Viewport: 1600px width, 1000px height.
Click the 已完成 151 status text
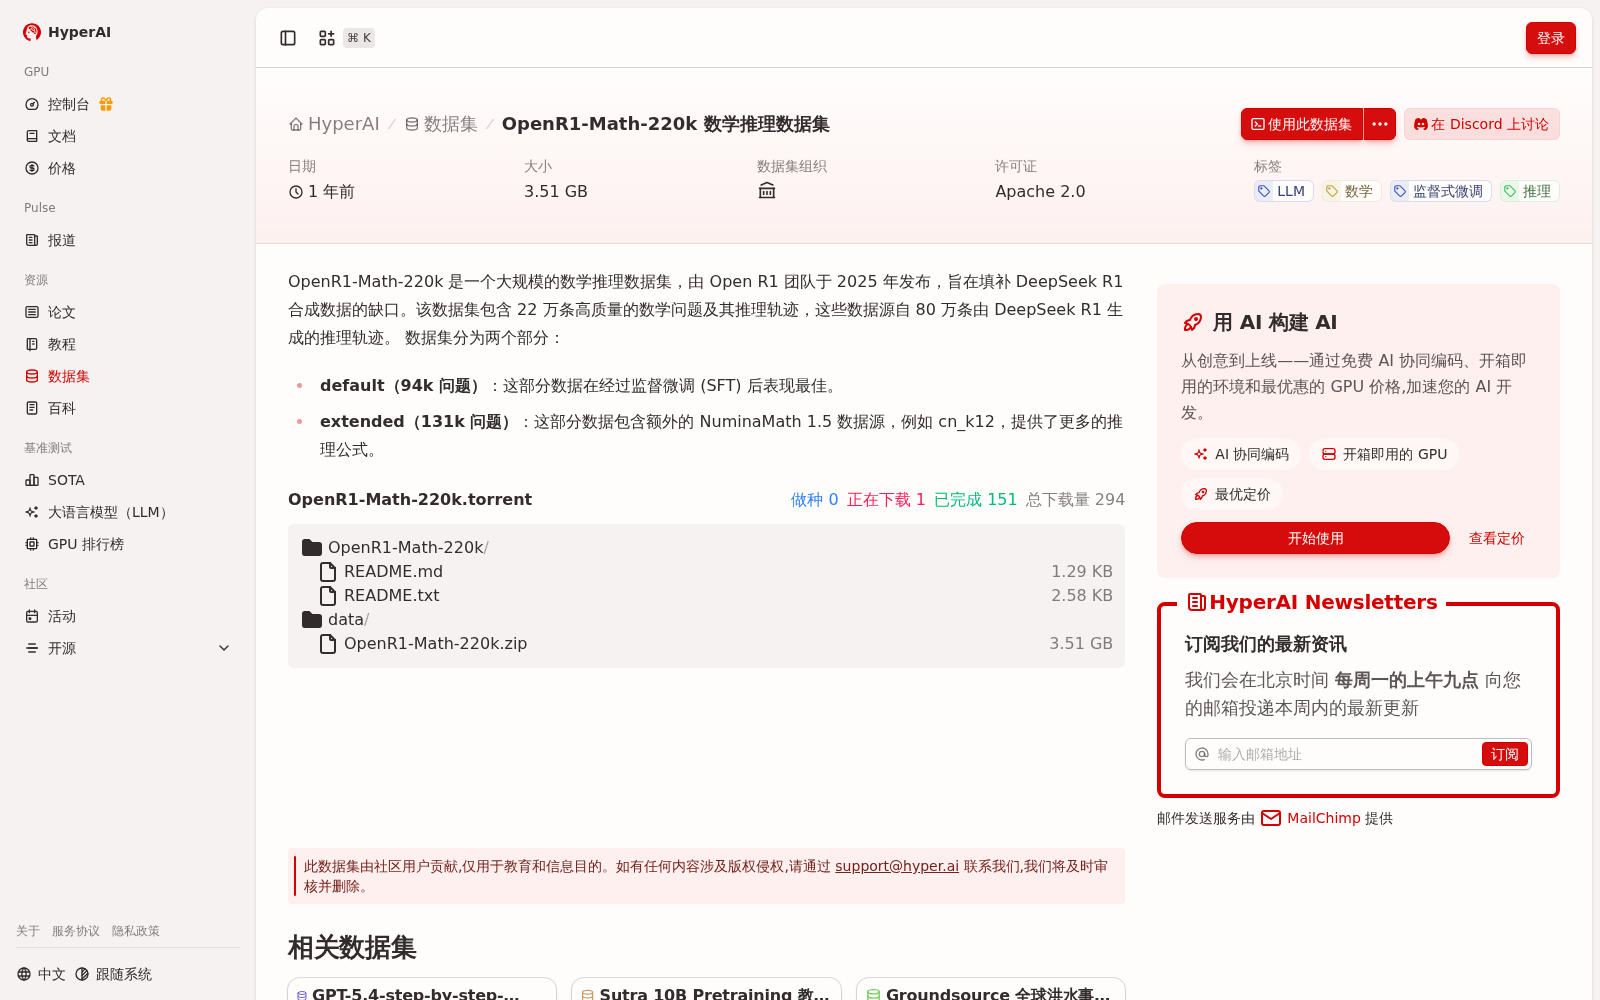(x=975, y=499)
